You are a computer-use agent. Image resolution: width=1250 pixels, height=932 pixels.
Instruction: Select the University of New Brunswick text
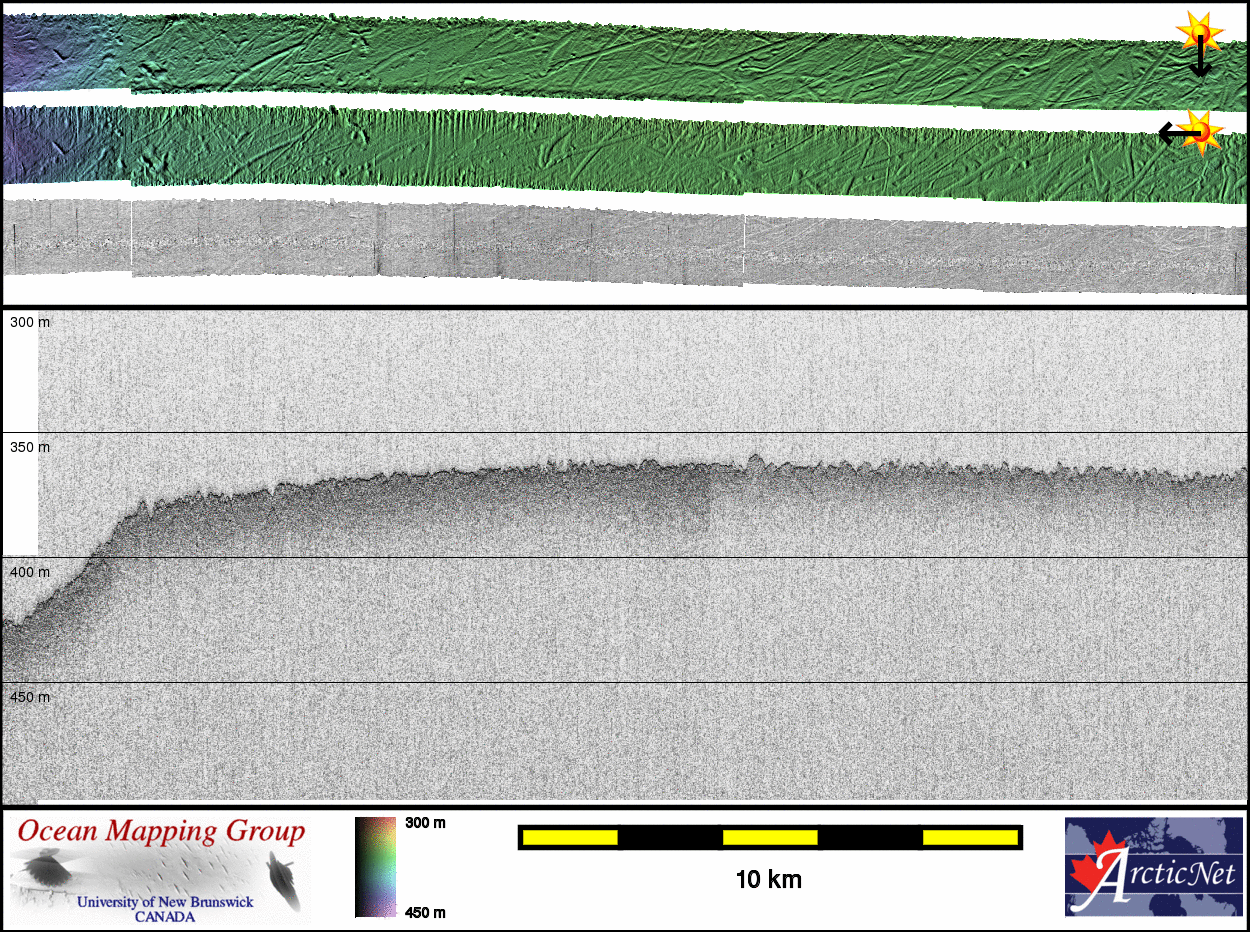coord(165,902)
